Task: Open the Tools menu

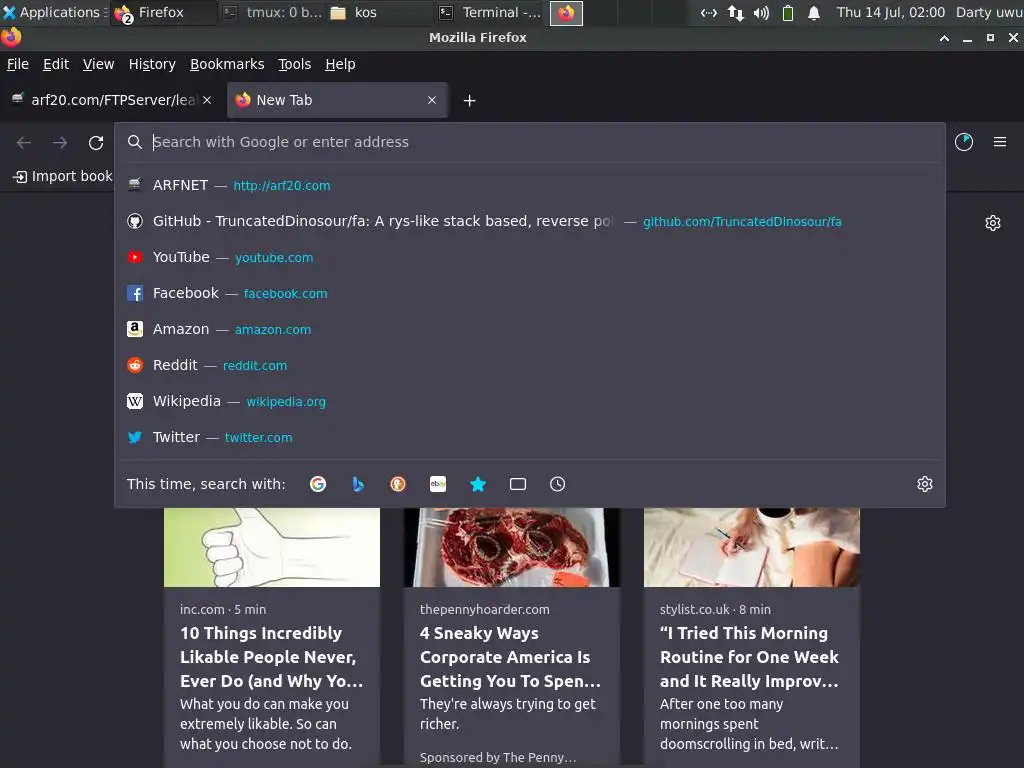Action: tap(295, 64)
